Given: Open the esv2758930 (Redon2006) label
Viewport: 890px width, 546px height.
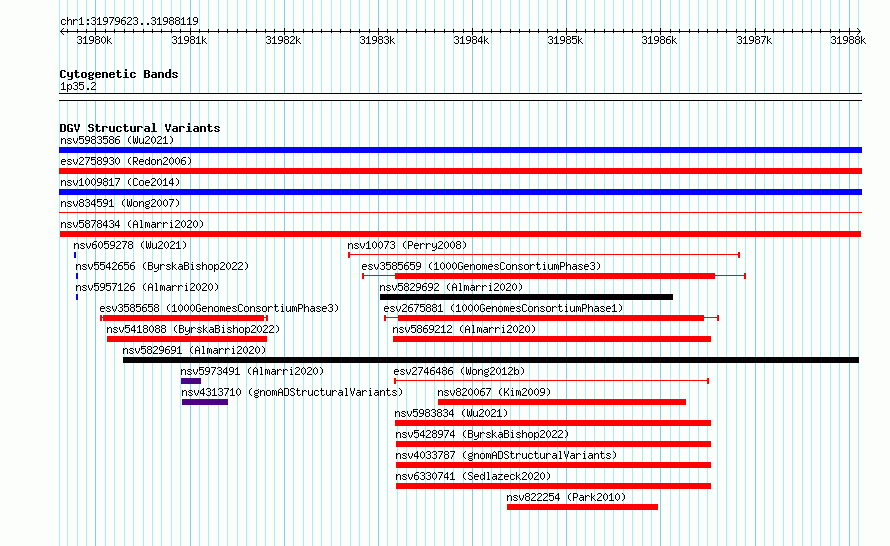Looking at the screenshot, I should [126, 161].
